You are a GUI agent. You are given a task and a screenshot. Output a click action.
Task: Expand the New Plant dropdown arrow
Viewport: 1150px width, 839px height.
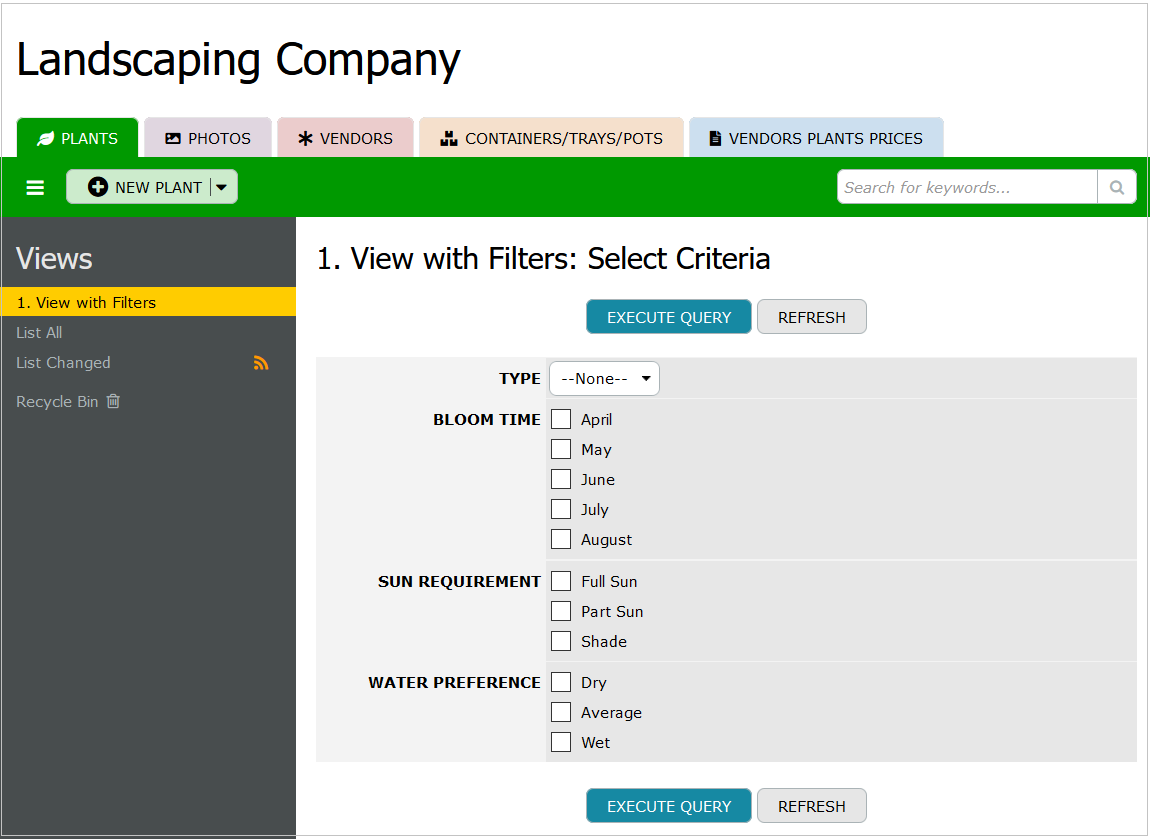coord(222,187)
